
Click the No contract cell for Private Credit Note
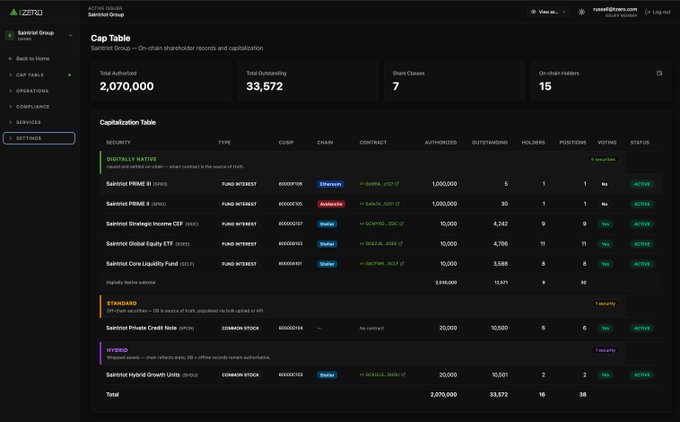point(372,328)
